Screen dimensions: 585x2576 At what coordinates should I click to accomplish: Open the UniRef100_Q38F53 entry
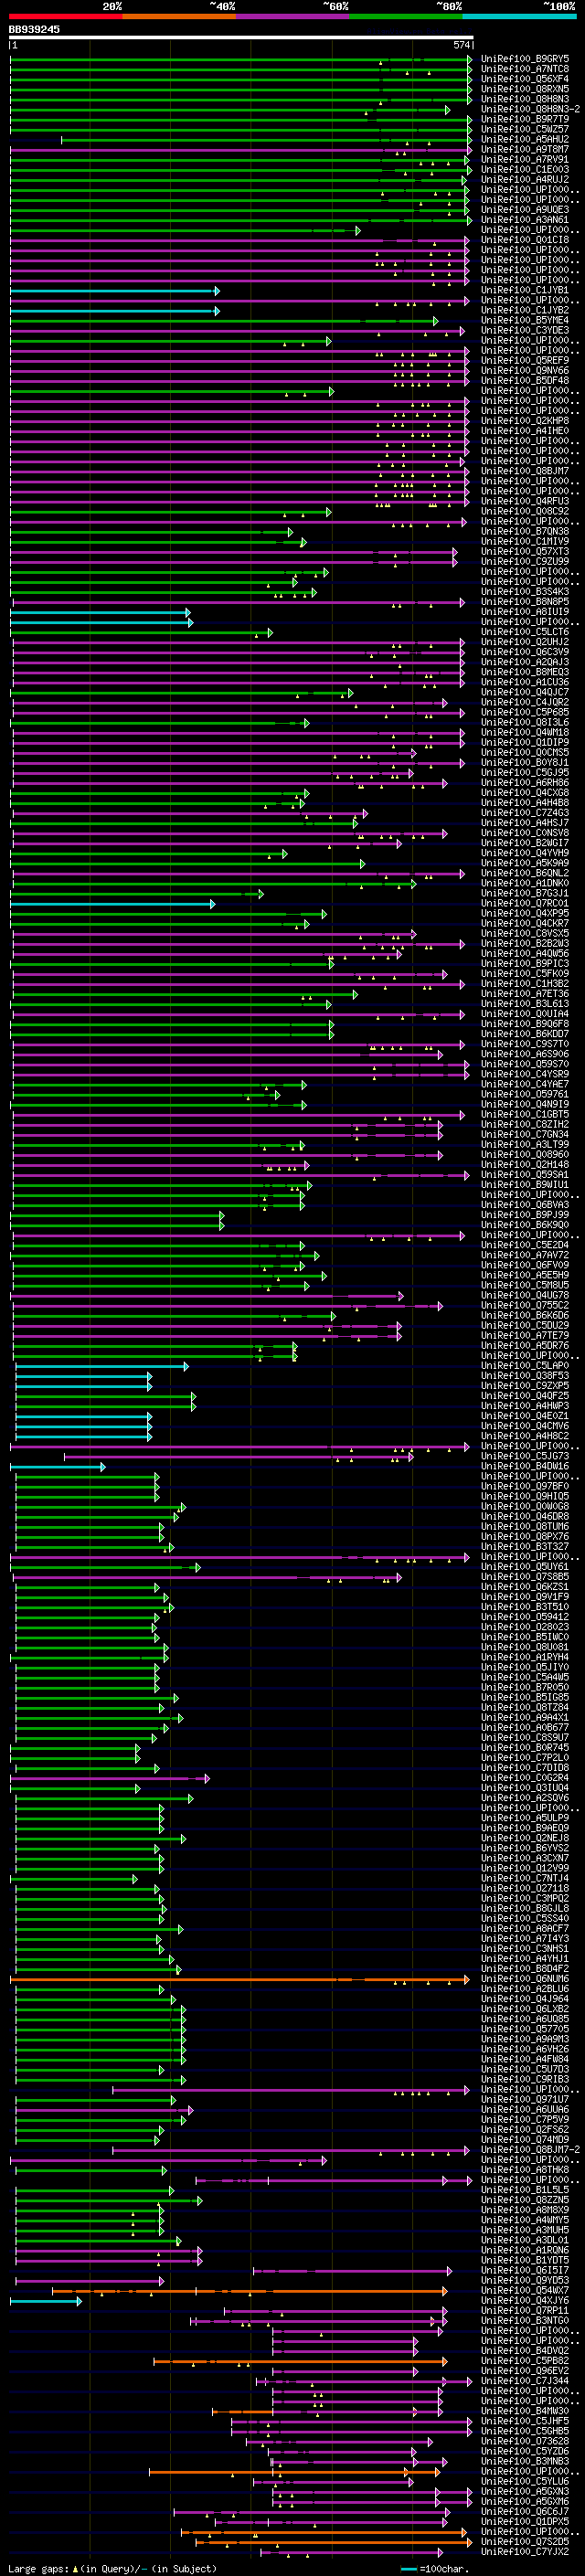click(525, 1376)
